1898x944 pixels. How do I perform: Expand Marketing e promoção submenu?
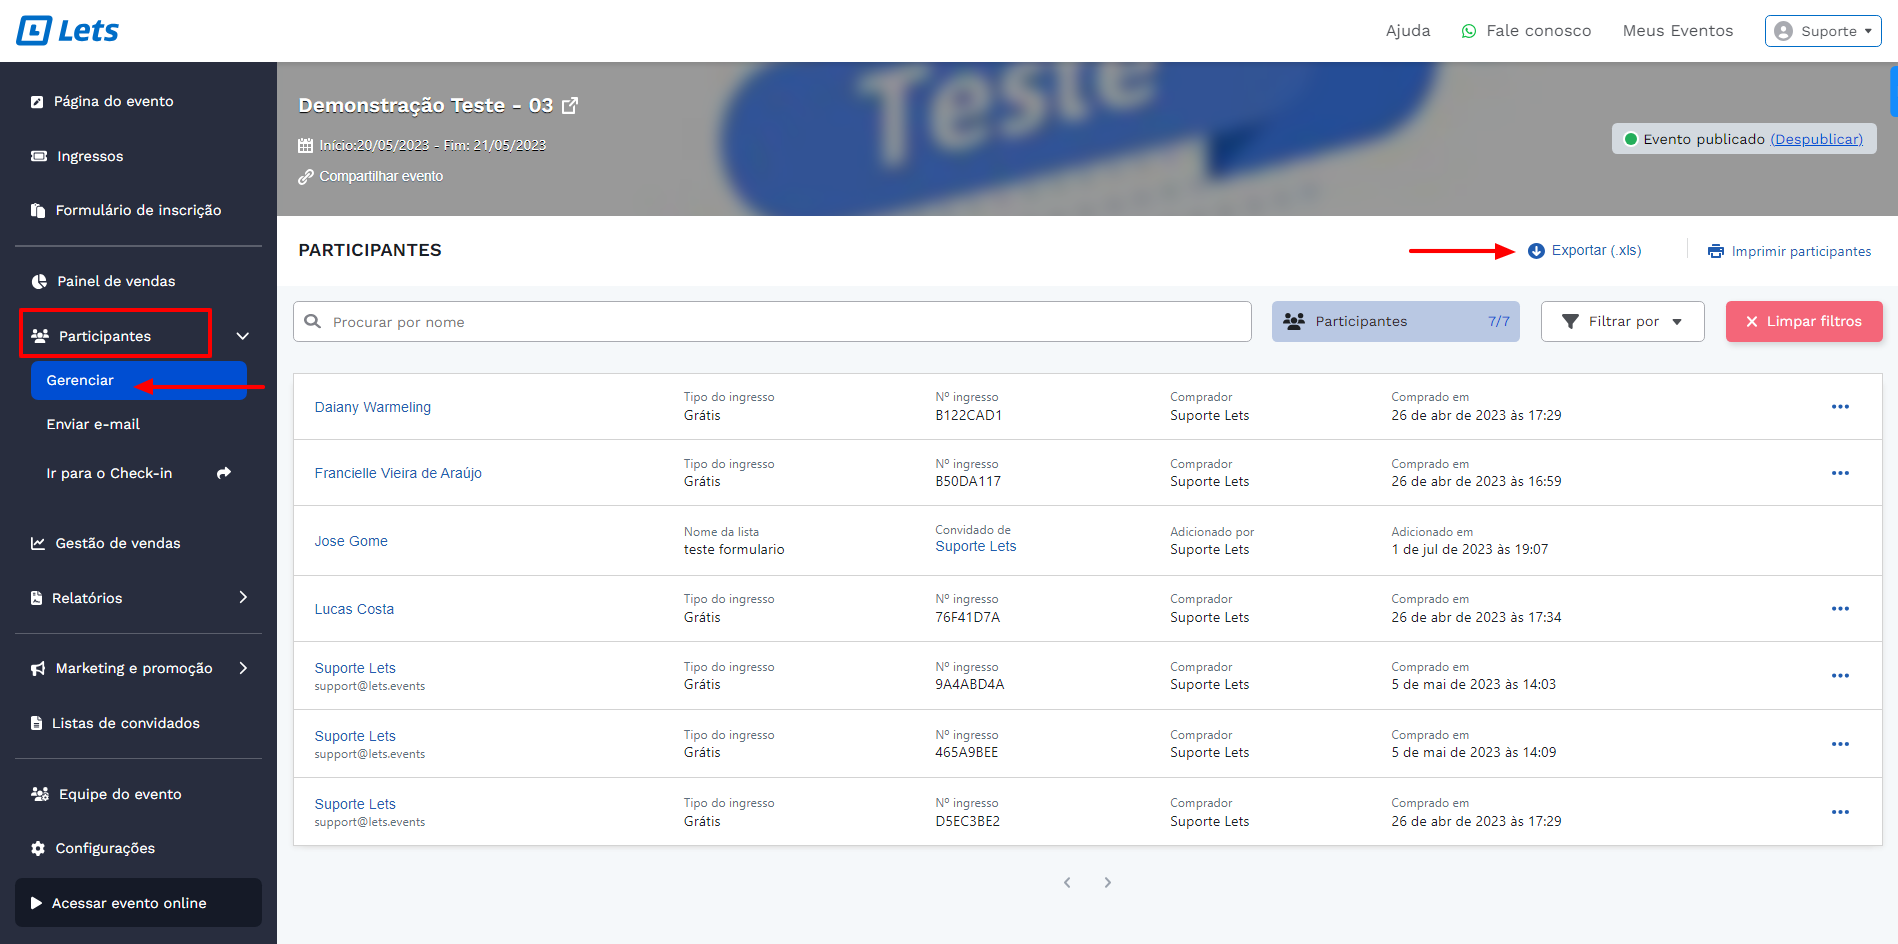(242, 668)
